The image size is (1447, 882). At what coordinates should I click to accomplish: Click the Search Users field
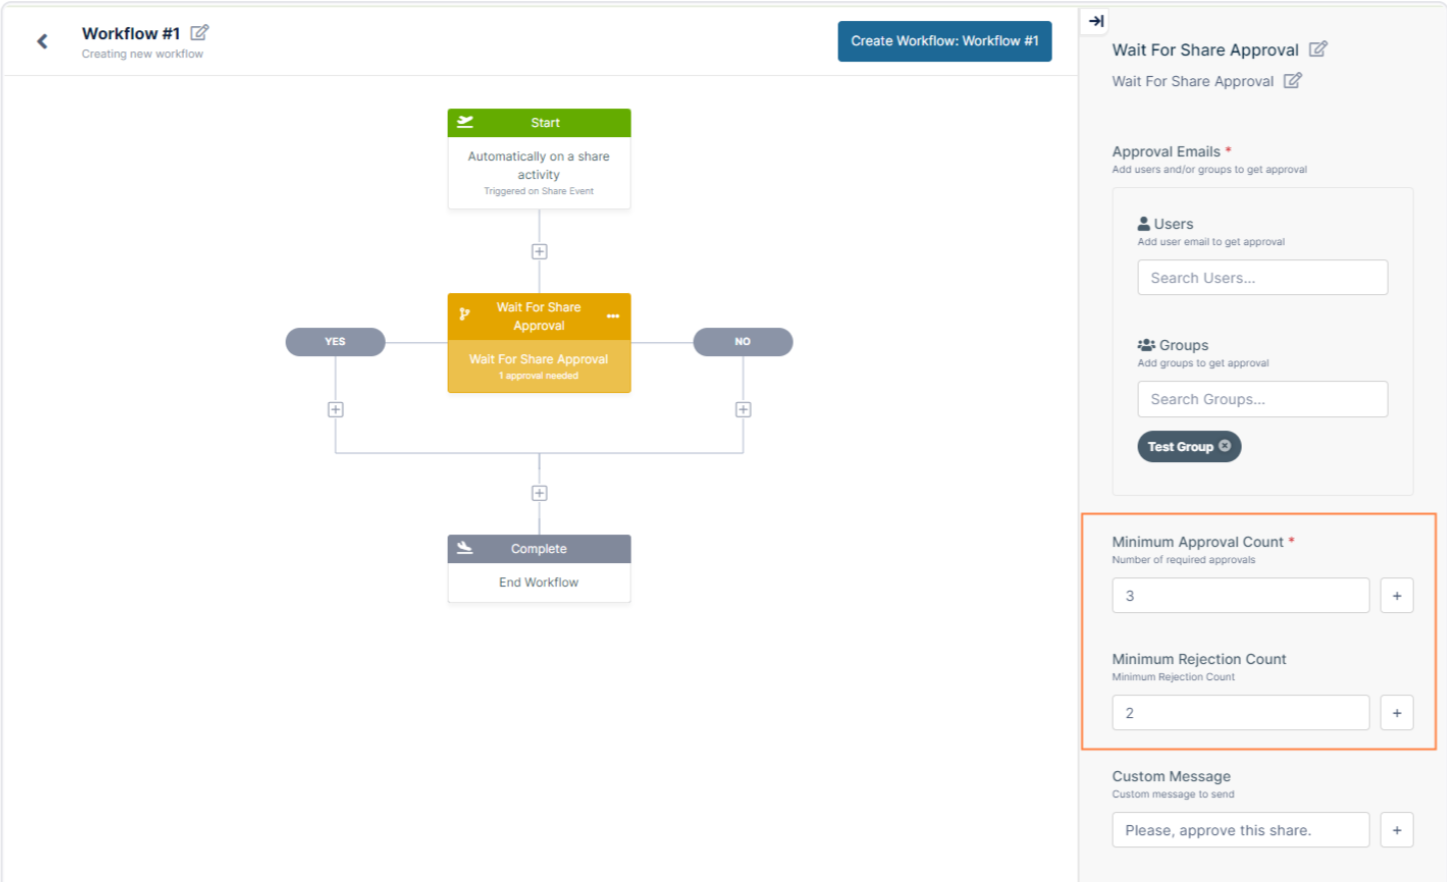[x=1262, y=278]
